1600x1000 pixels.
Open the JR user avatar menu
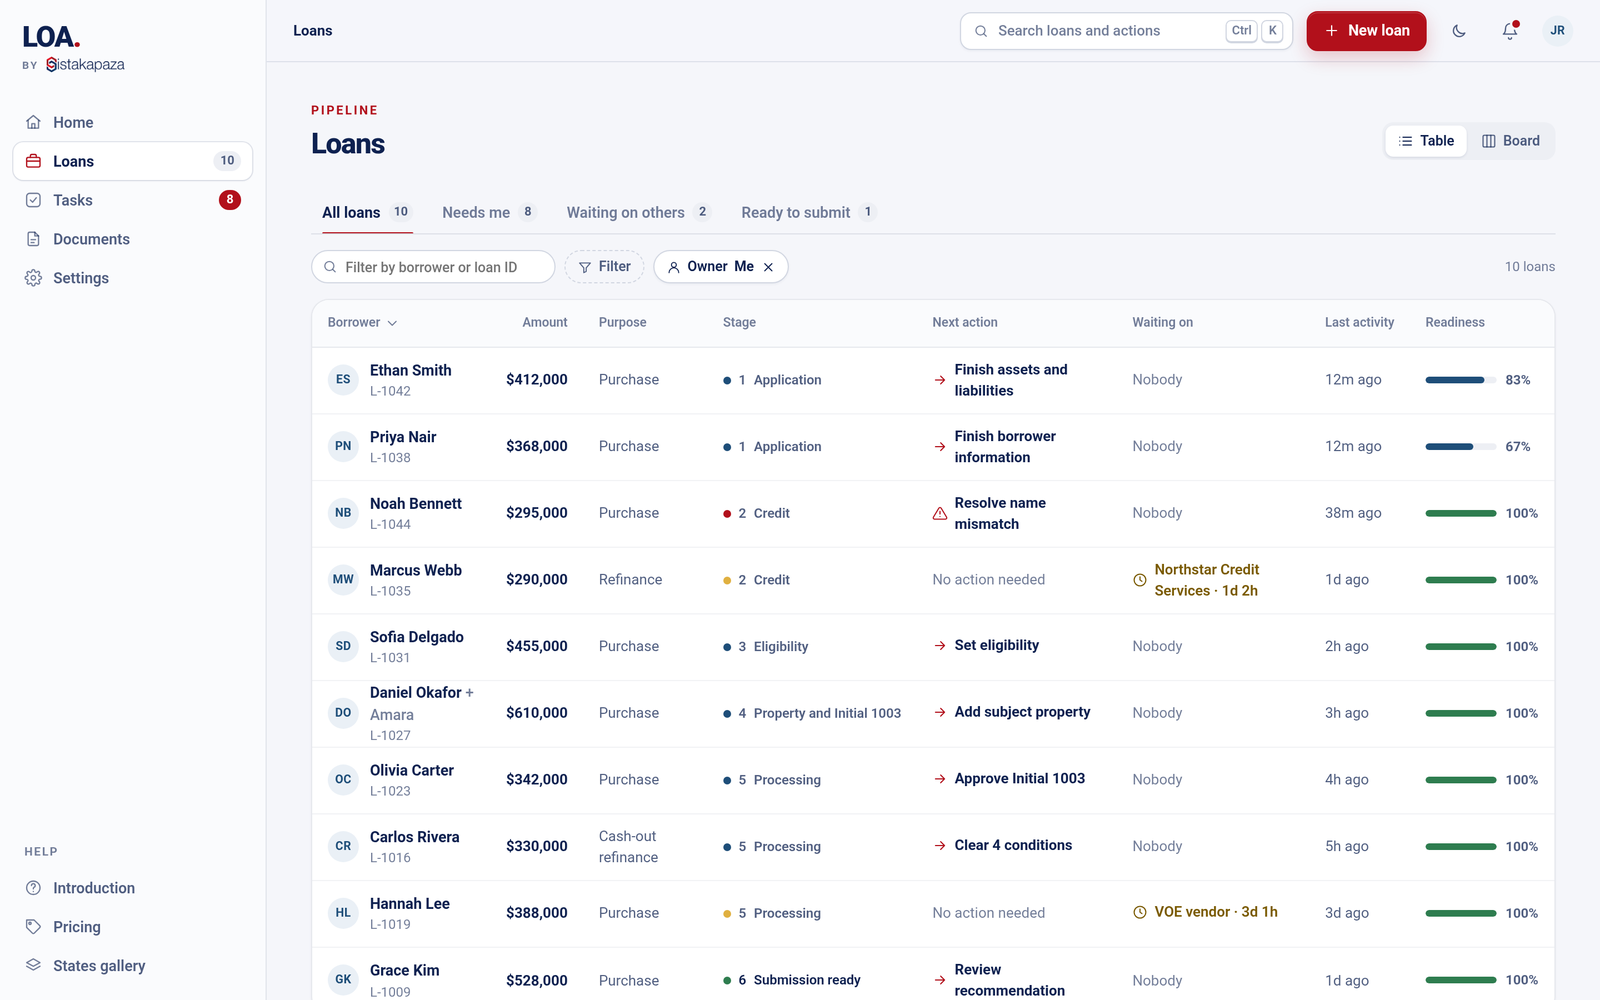tap(1557, 31)
